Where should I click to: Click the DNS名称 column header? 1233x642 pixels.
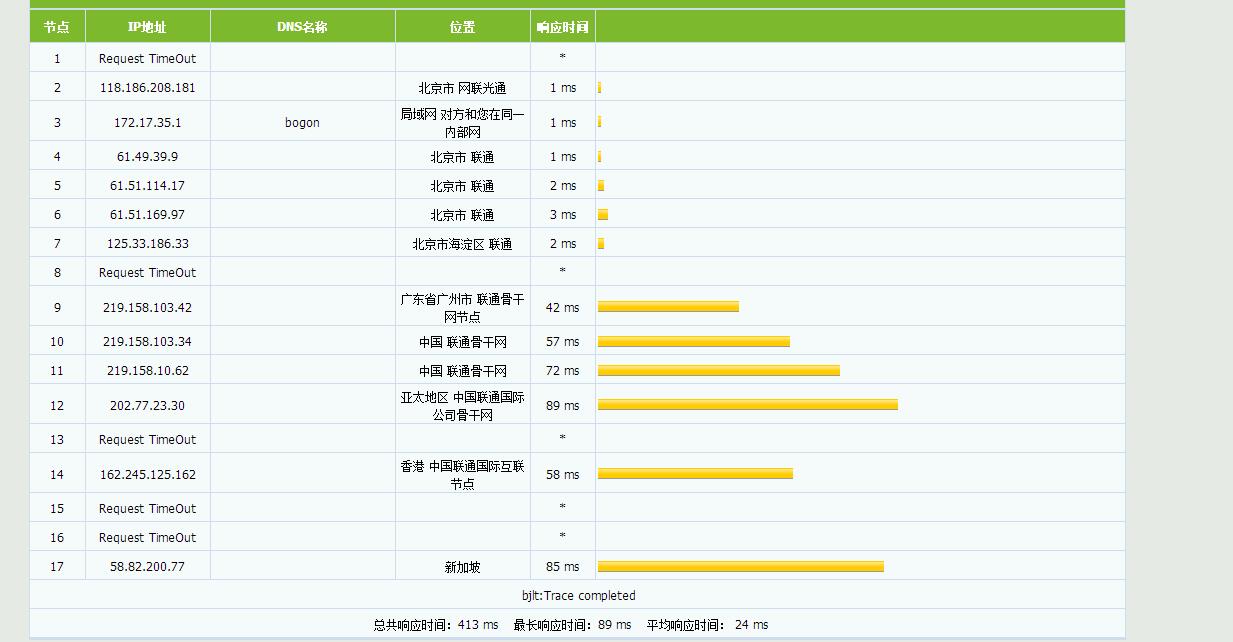point(302,27)
